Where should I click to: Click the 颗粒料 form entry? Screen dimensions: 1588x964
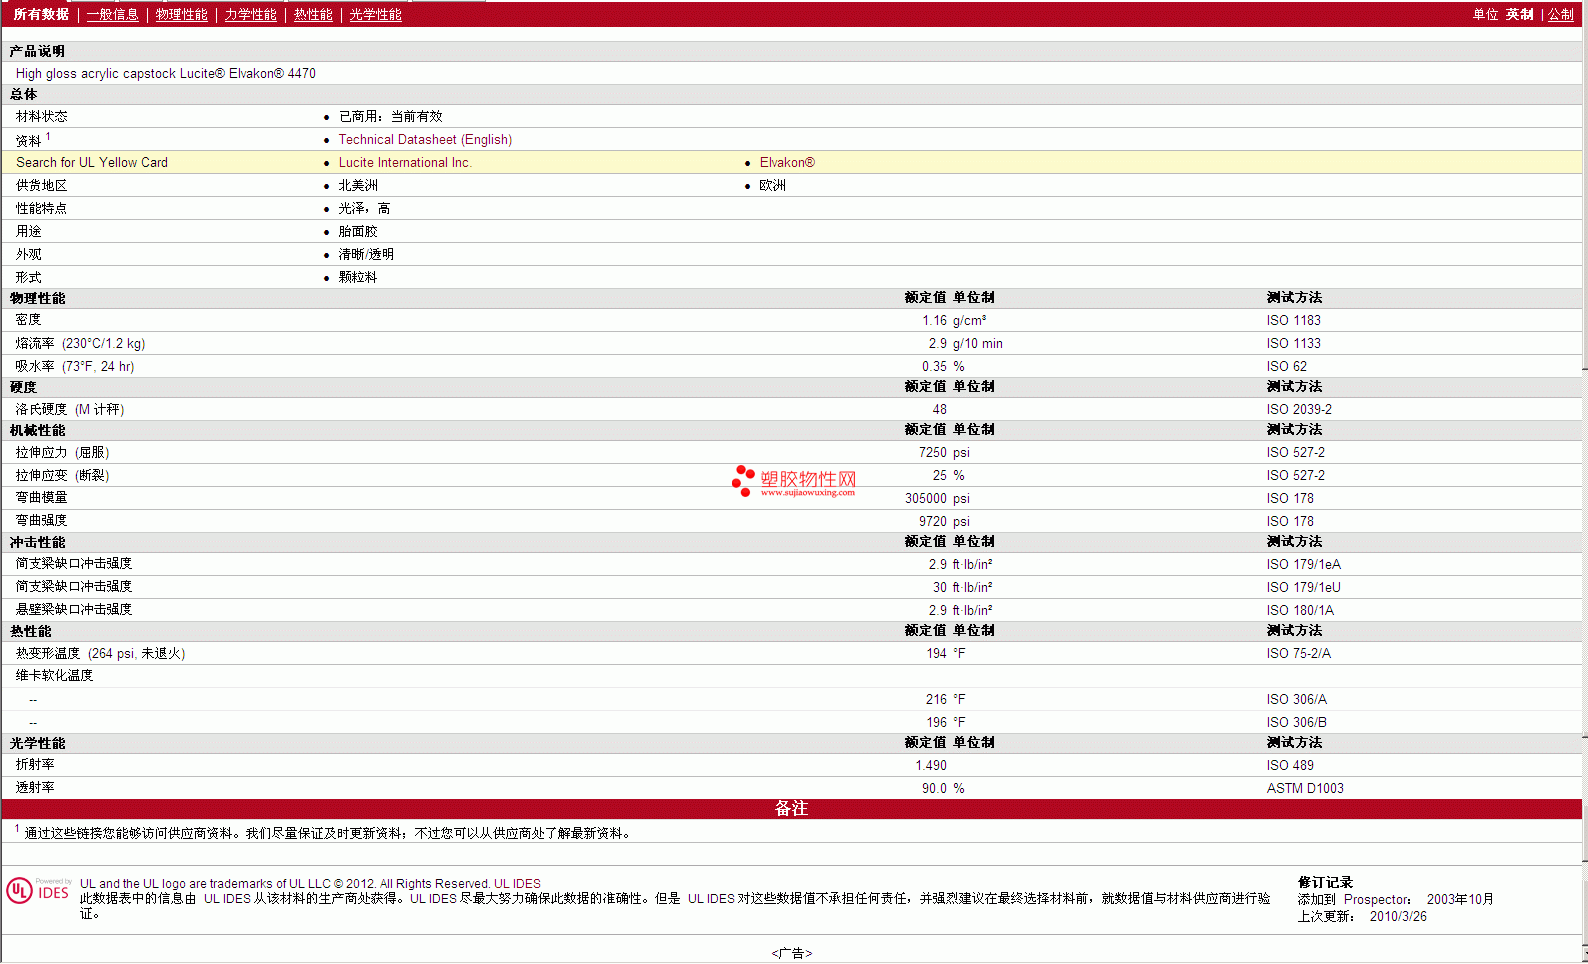(358, 278)
